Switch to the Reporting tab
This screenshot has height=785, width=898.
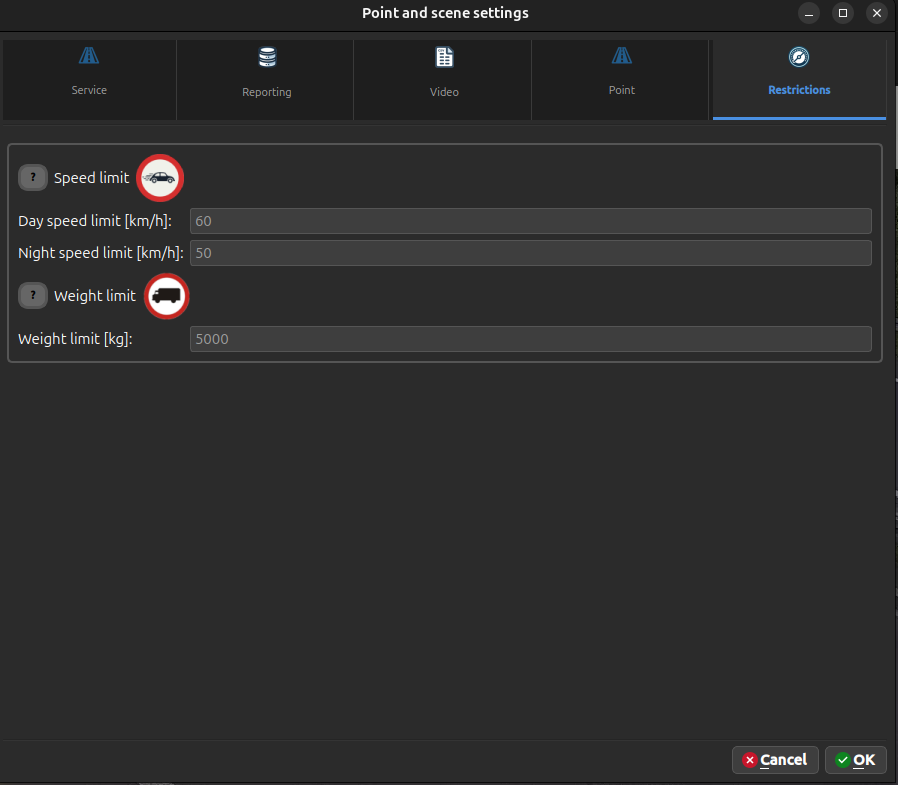(x=266, y=80)
